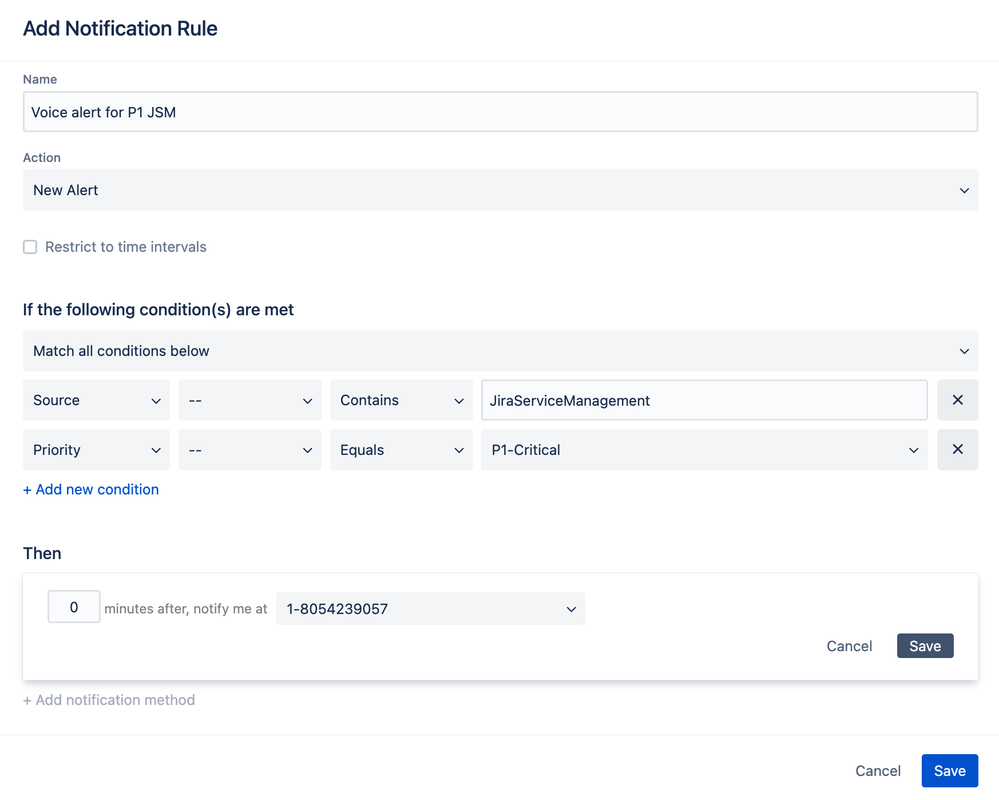Screen dimensions: 999x800
Task: Open the Equals operator dropdown
Action: coord(401,450)
